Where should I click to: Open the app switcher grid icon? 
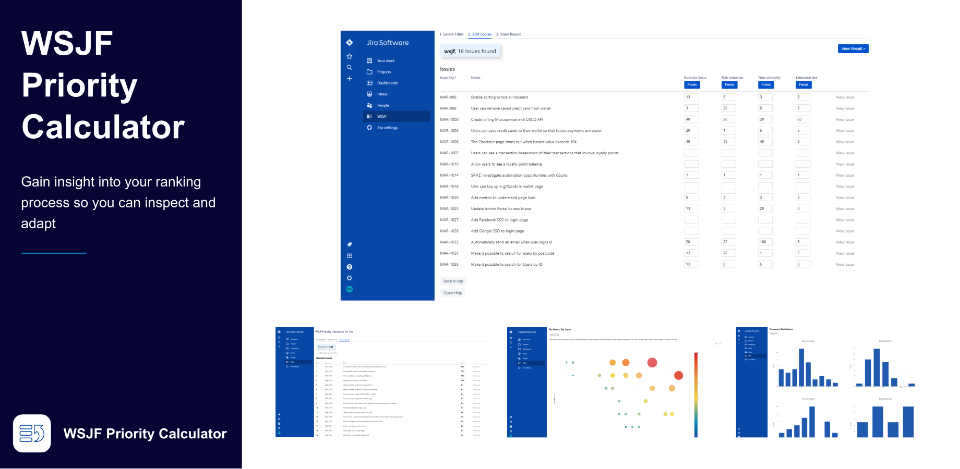tap(349, 256)
